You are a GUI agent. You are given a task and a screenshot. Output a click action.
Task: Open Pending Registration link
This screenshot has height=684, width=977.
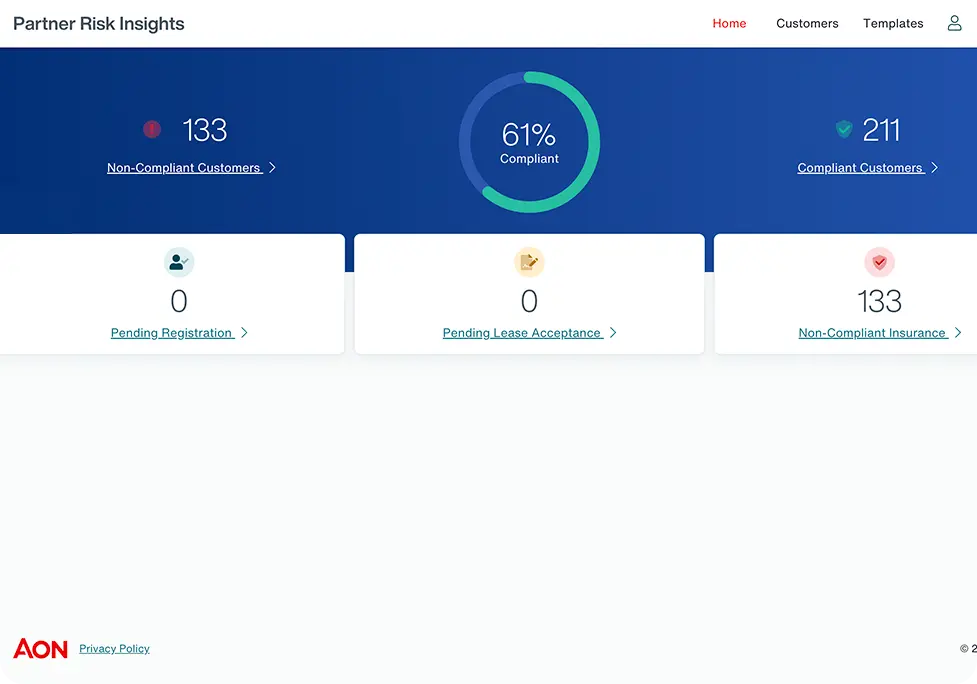tap(173, 333)
